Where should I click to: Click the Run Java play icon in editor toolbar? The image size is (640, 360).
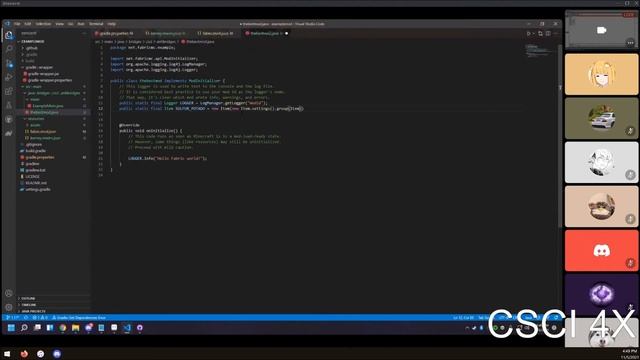point(529,33)
